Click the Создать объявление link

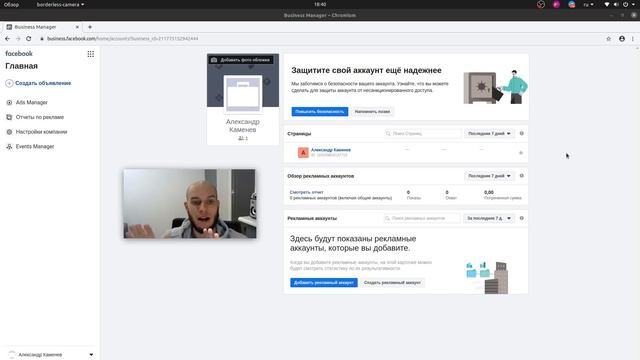(43, 83)
